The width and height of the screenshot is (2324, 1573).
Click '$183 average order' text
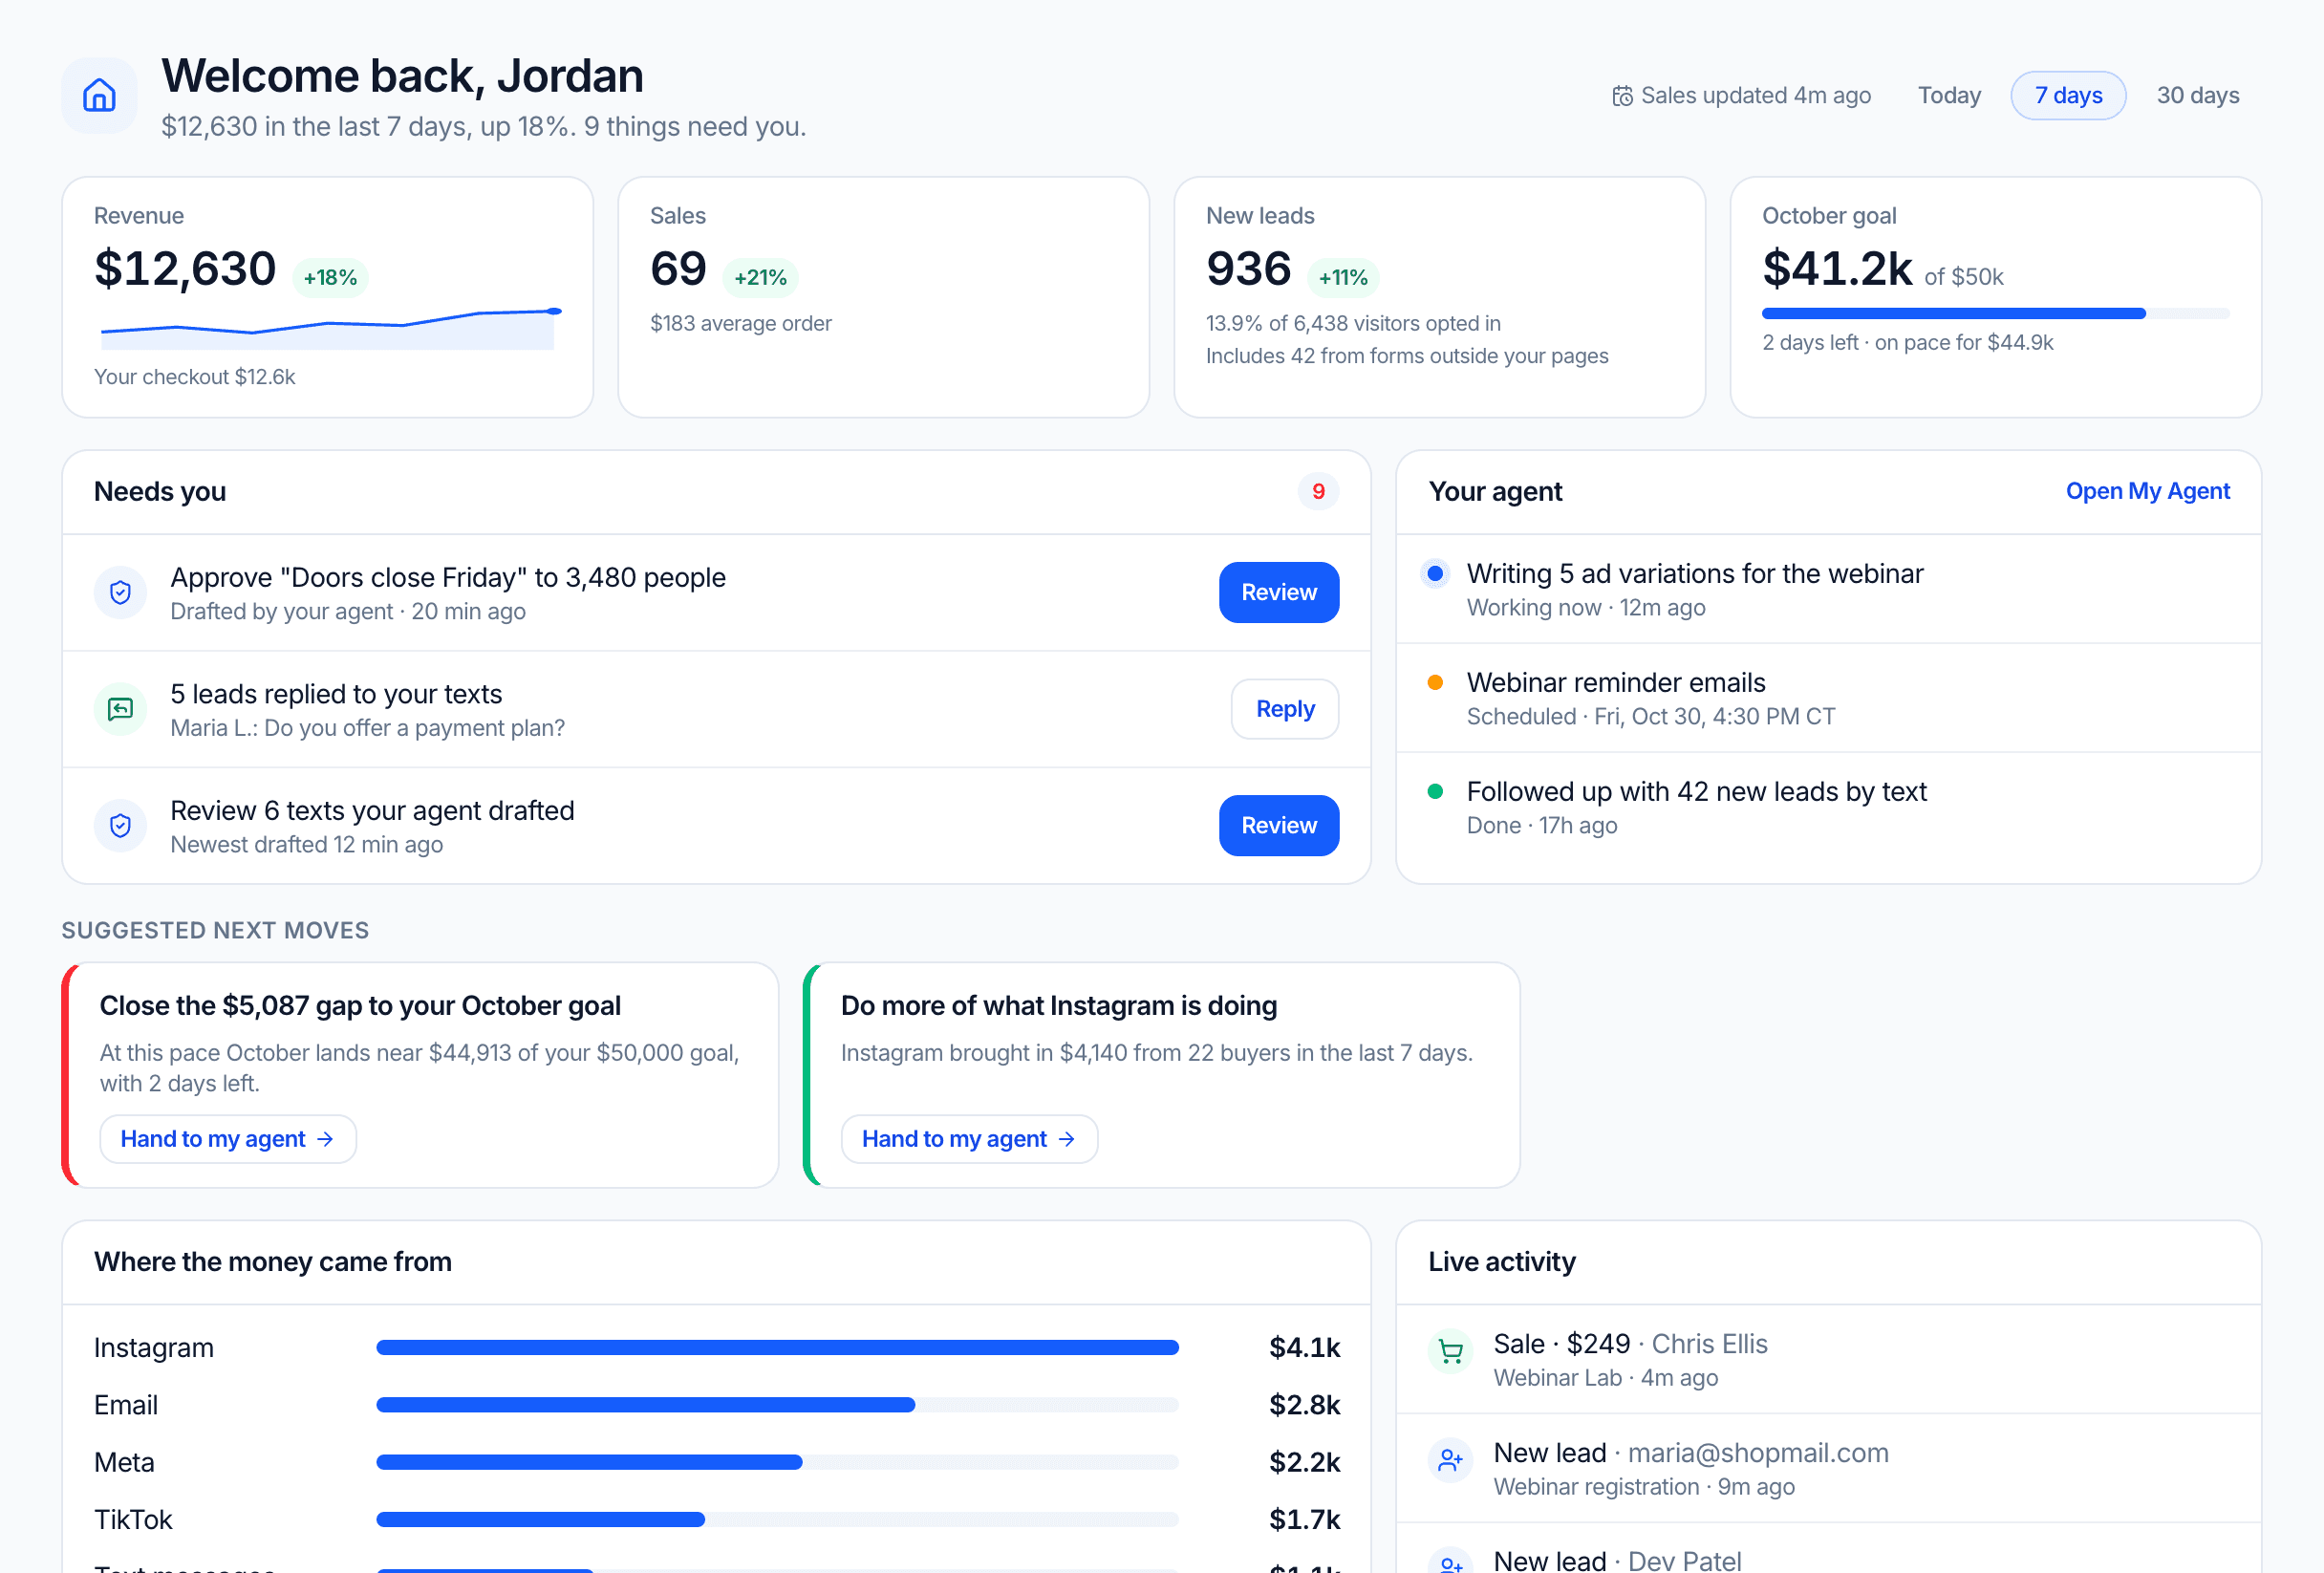pyautogui.click(x=741, y=324)
